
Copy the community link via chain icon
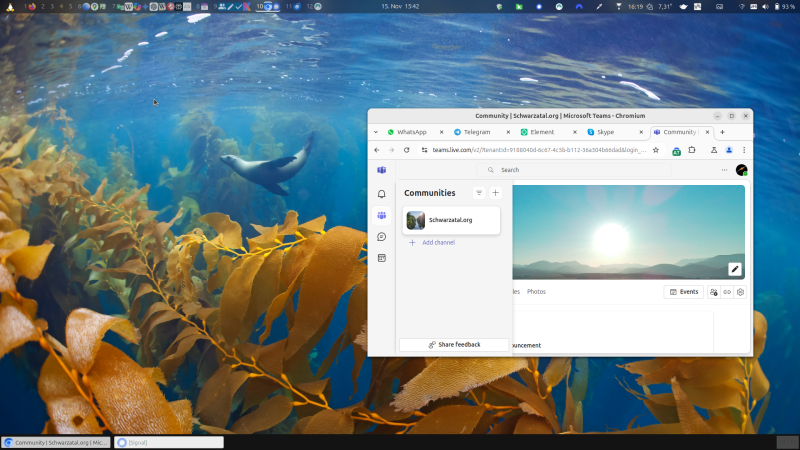727,292
